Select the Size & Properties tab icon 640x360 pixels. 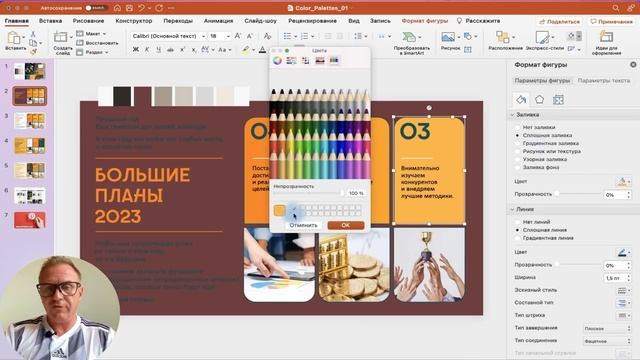coord(558,99)
